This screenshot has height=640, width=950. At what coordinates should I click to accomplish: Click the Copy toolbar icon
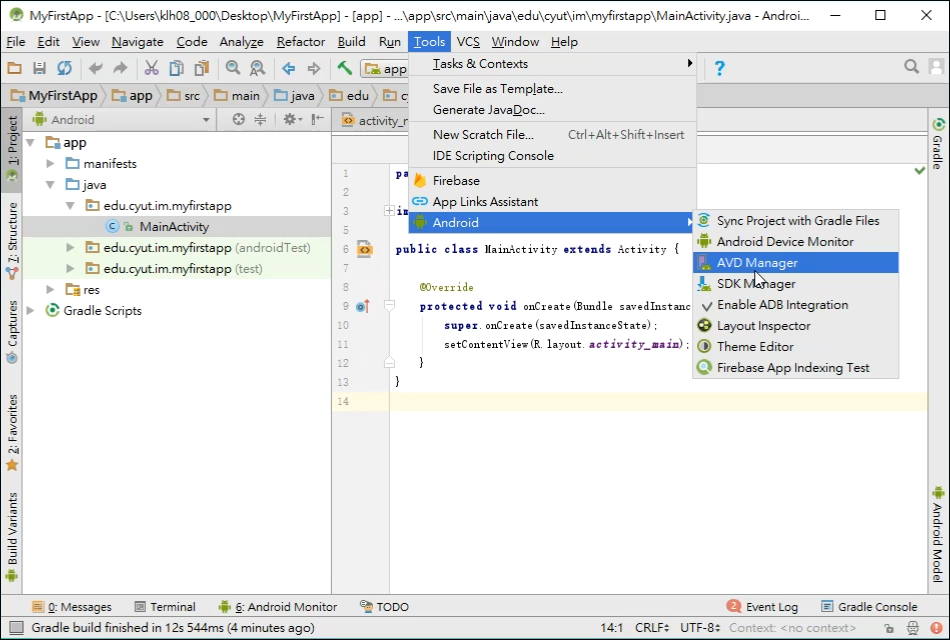[176, 68]
